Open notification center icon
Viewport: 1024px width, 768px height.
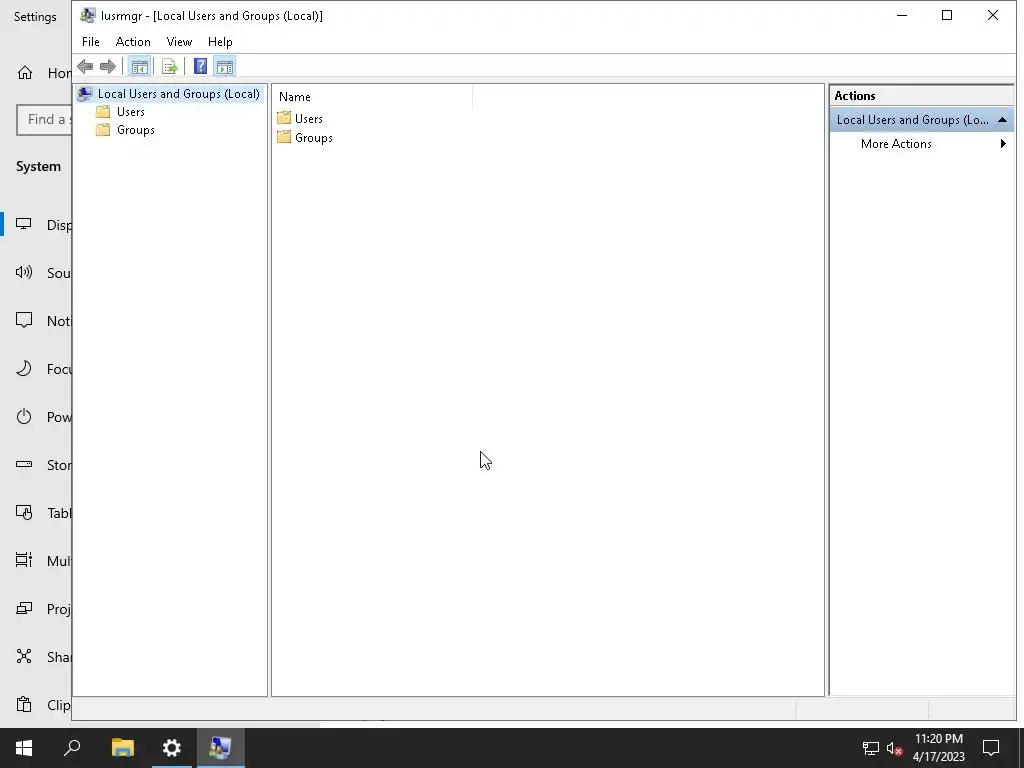[x=991, y=748]
